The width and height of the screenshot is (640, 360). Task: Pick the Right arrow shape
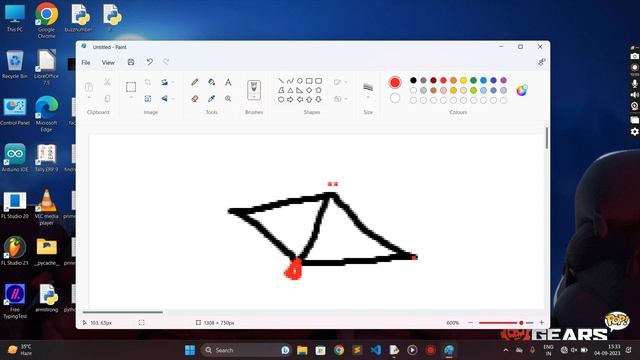tap(290, 100)
